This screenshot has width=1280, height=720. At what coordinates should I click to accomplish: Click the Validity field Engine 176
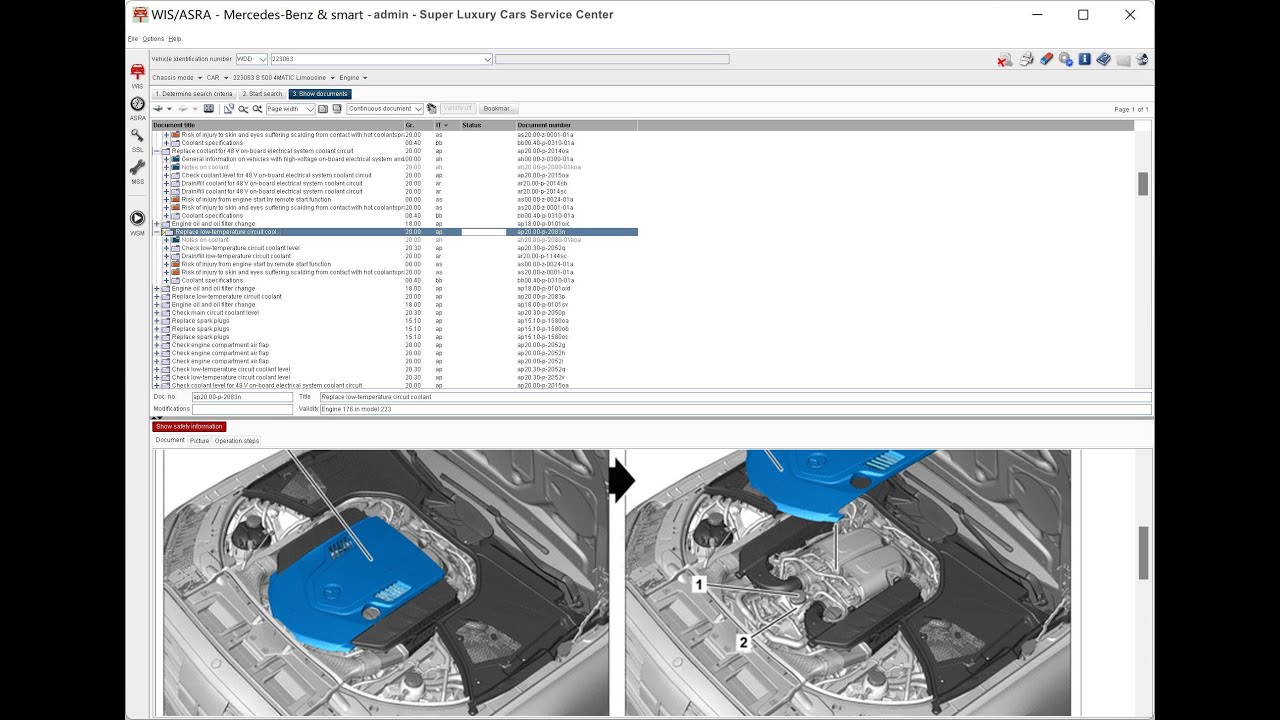tap(736, 409)
